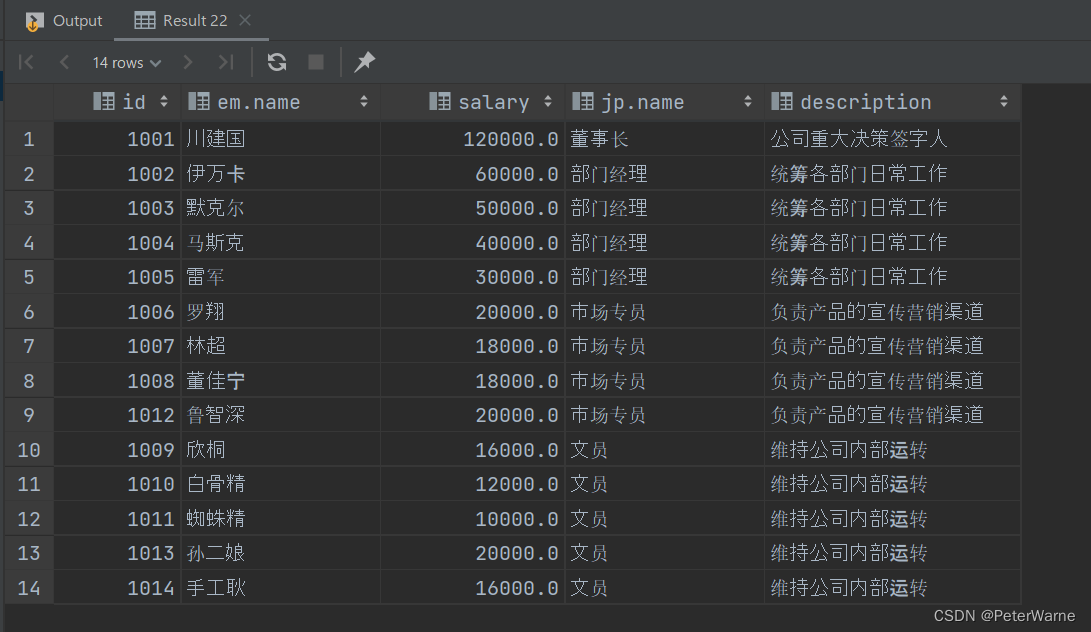Image resolution: width=1091 pixels, height=632 pixels.
Task: Go to next page of results
Action: (187, 63)
